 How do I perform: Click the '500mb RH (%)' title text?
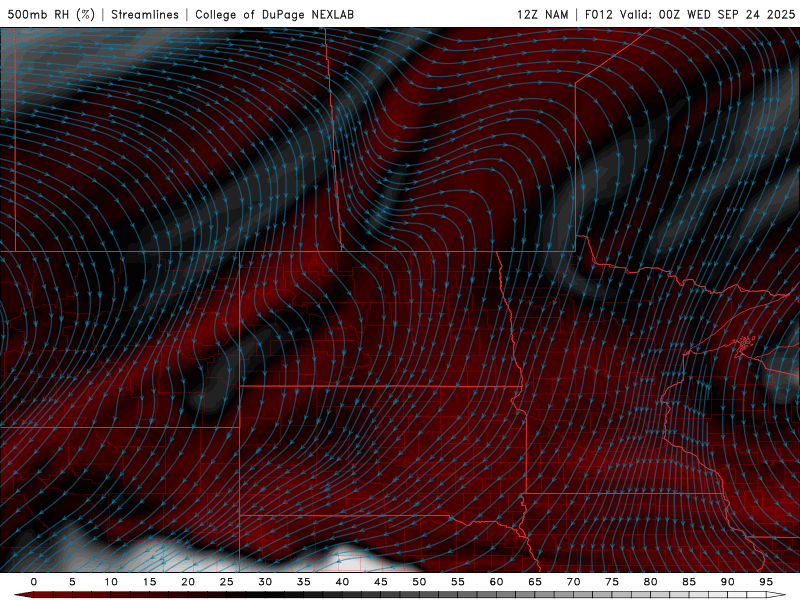point(51,14)
